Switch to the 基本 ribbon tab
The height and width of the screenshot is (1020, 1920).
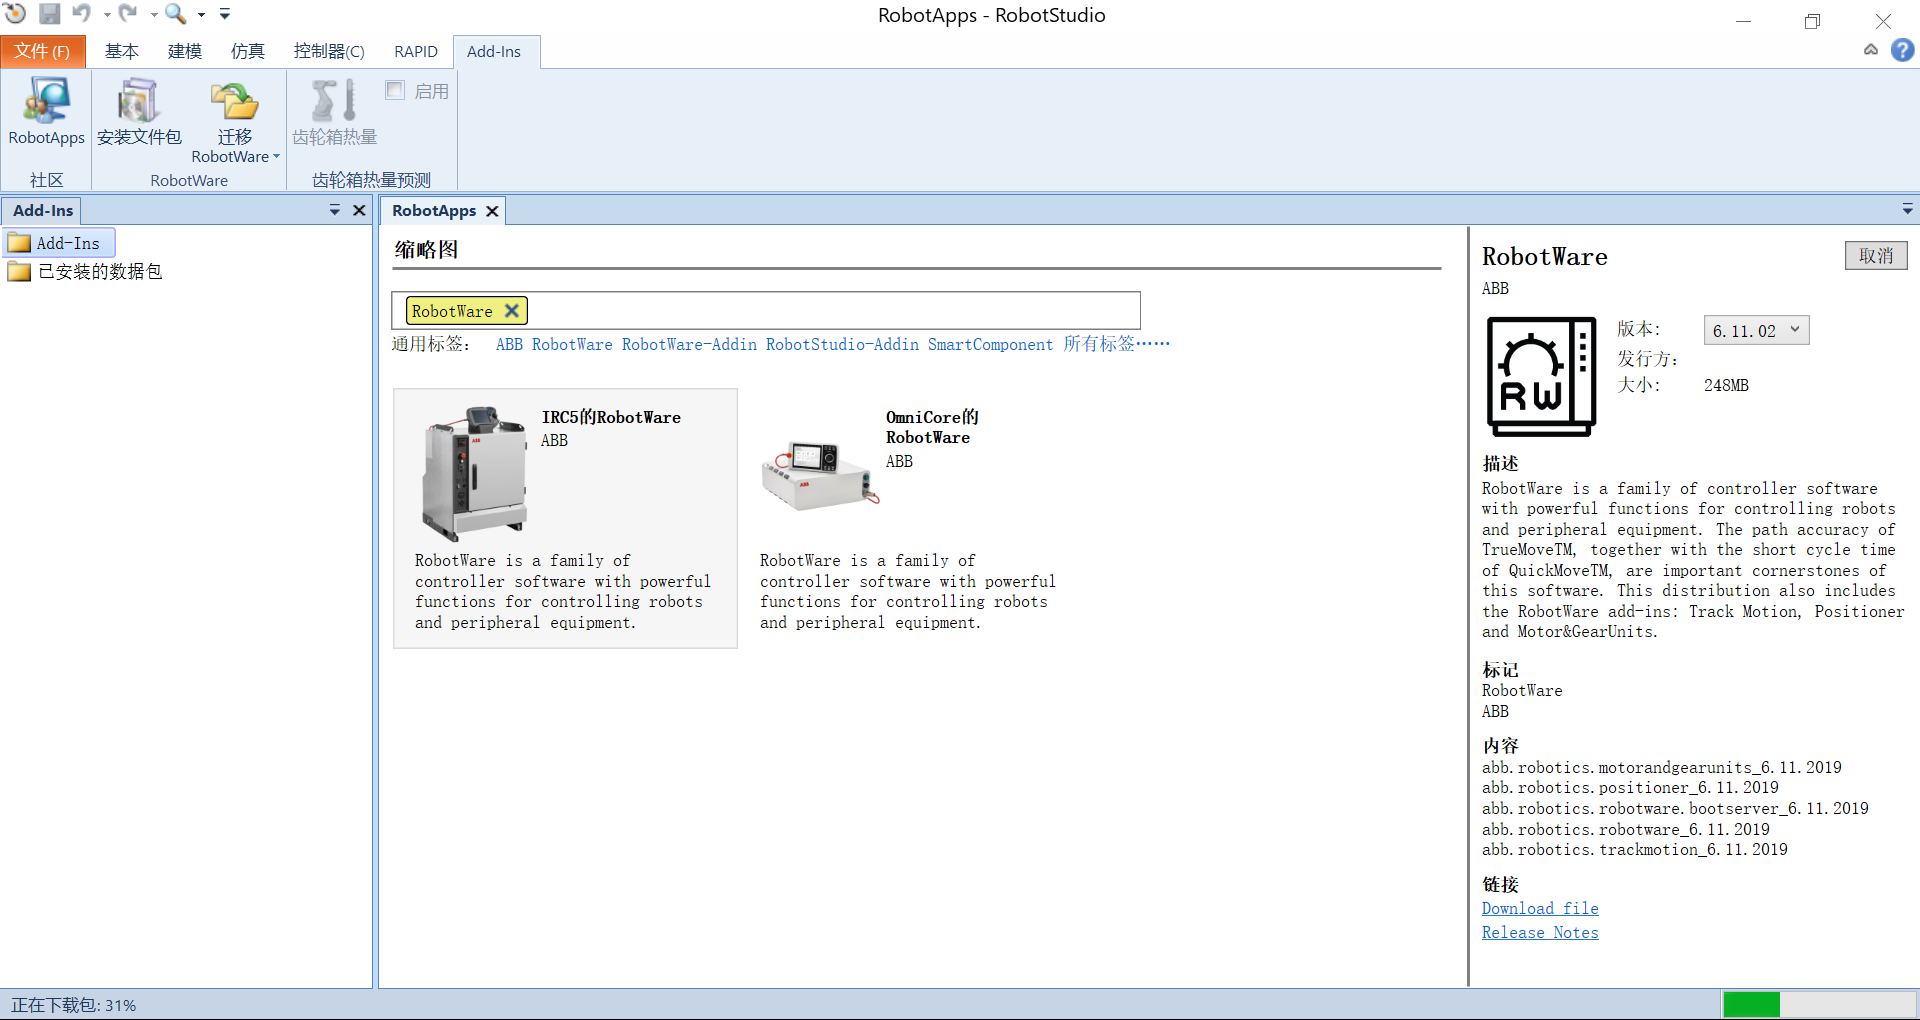[122, 51]
